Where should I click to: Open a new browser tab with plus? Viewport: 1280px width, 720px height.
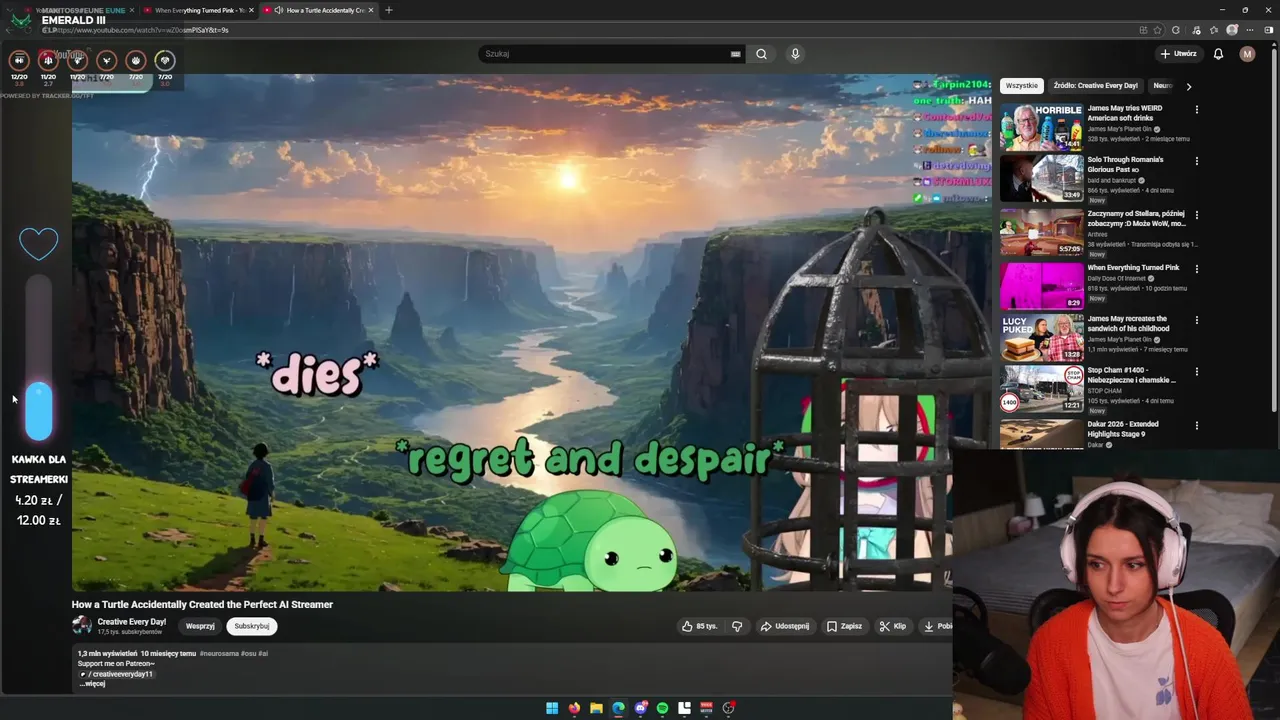(x=389, y=10)
